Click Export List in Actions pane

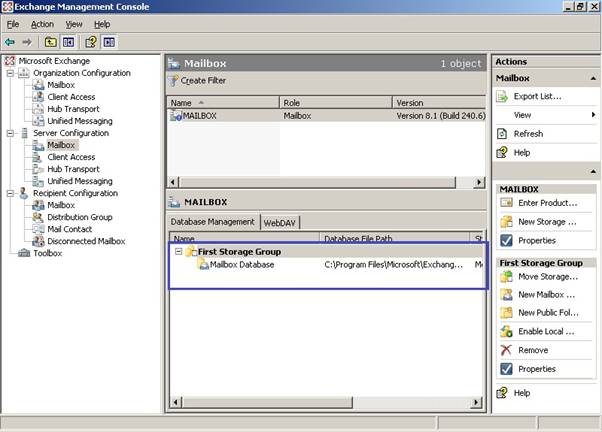tap(538, 96)
